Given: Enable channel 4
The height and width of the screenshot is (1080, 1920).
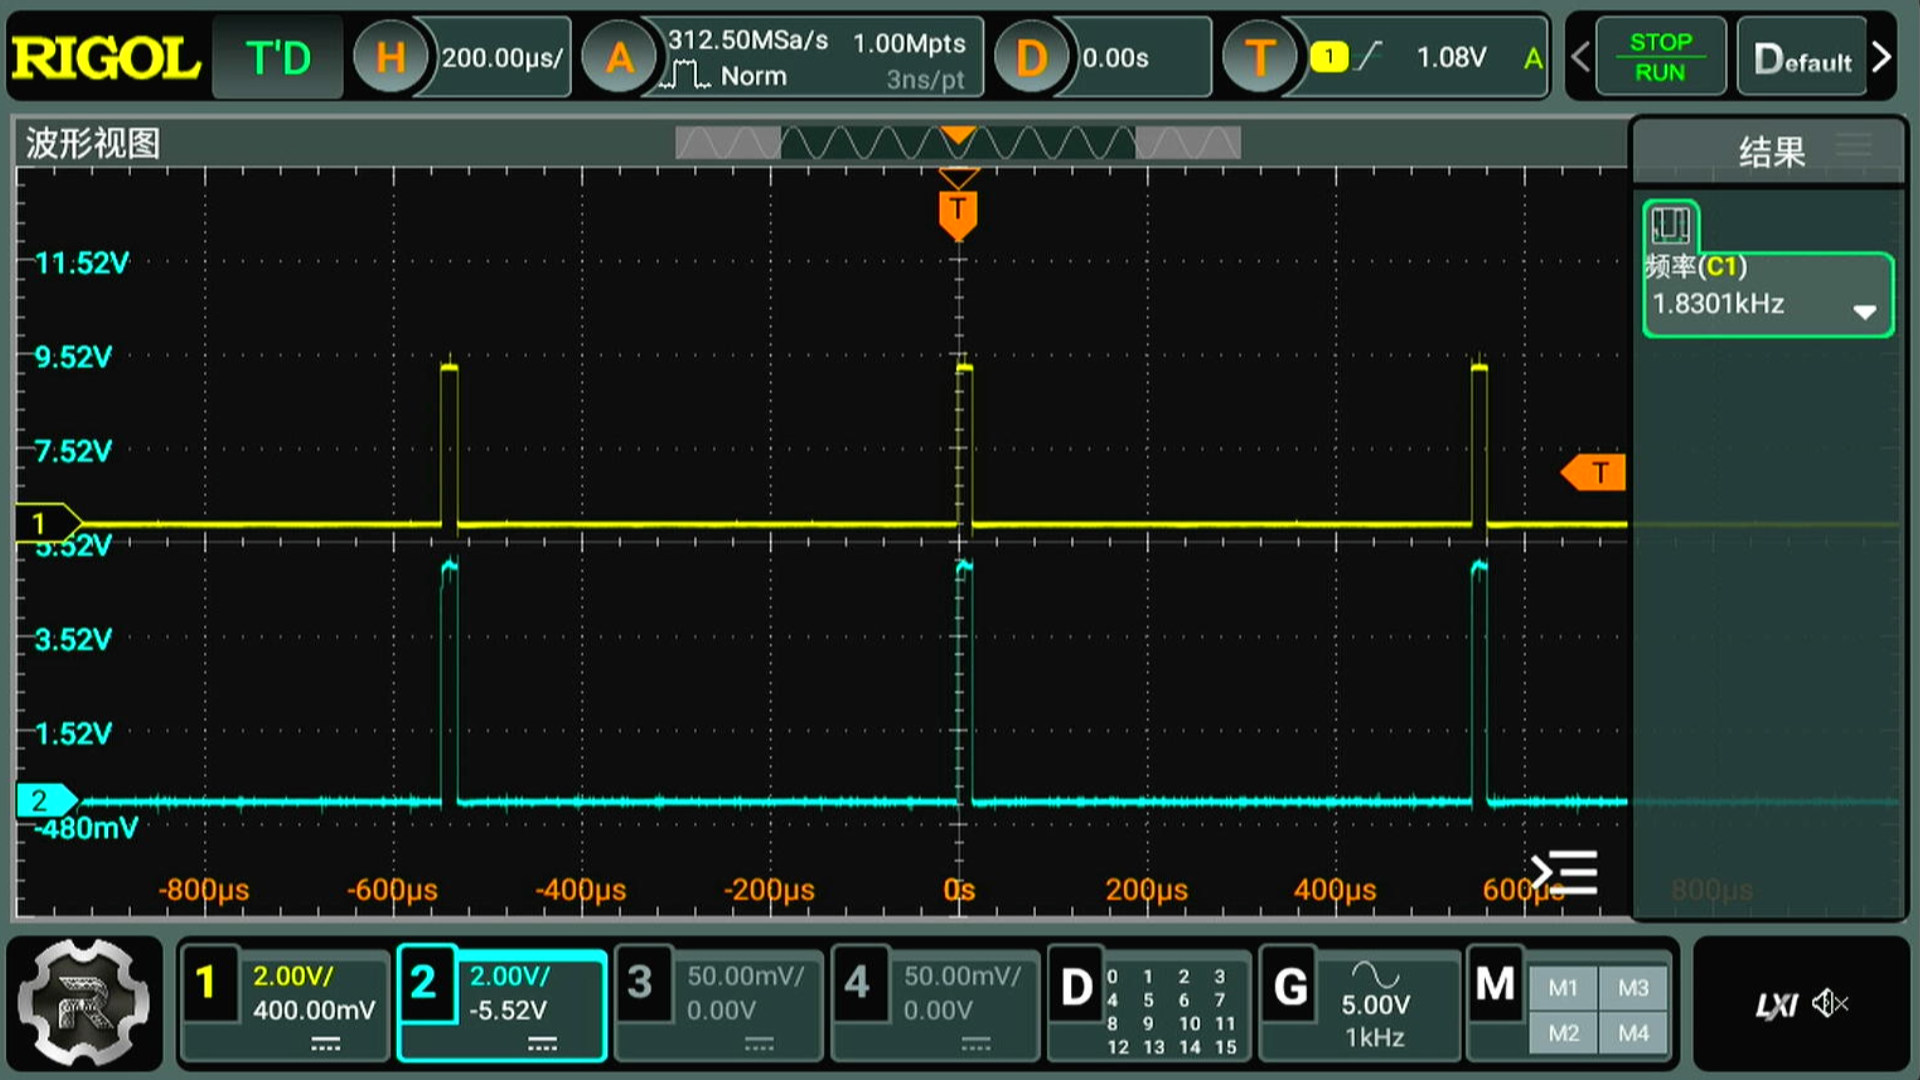Looking at the screenshot, I should (857, 983).
